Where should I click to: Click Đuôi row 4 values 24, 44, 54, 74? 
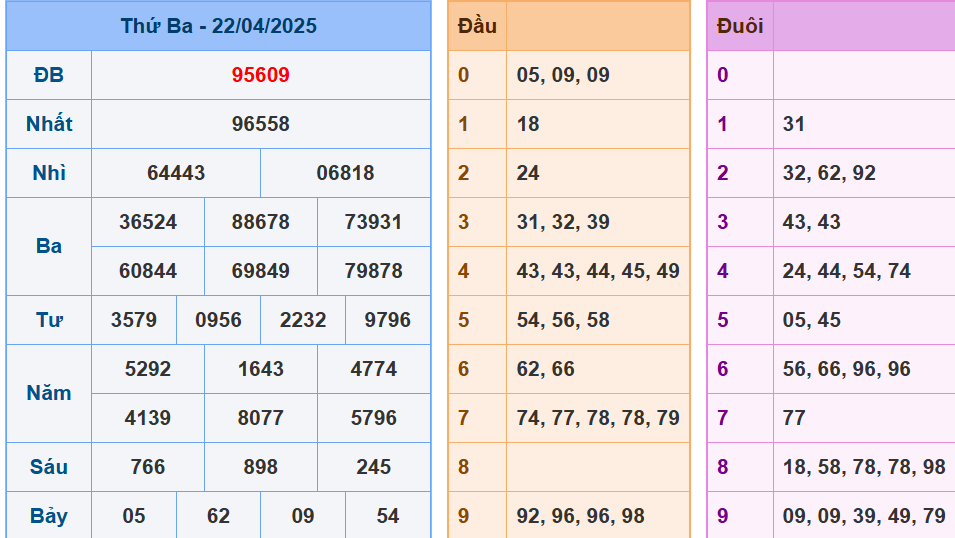coord(847,271)
